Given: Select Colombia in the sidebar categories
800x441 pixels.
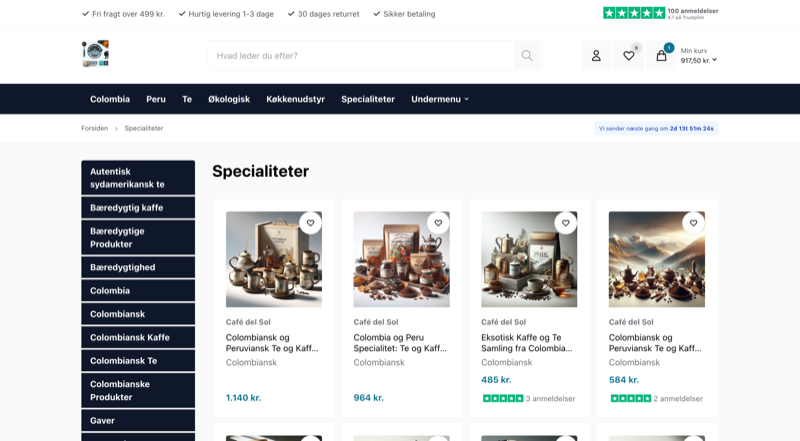Looking at the screenshot, I should (x=138, y=290).
